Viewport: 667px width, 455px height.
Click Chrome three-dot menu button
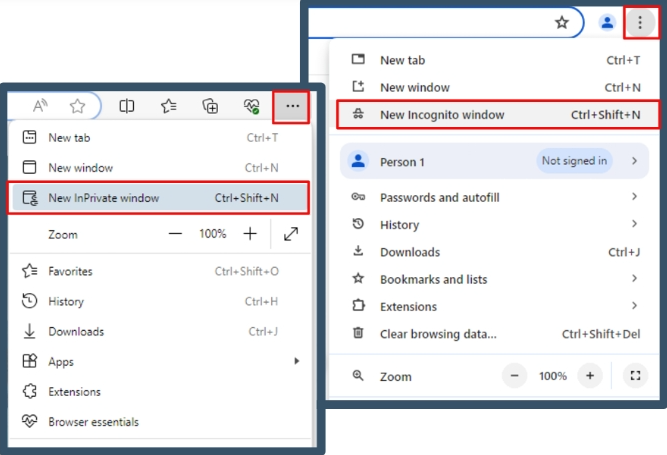(x=640, y=22)
